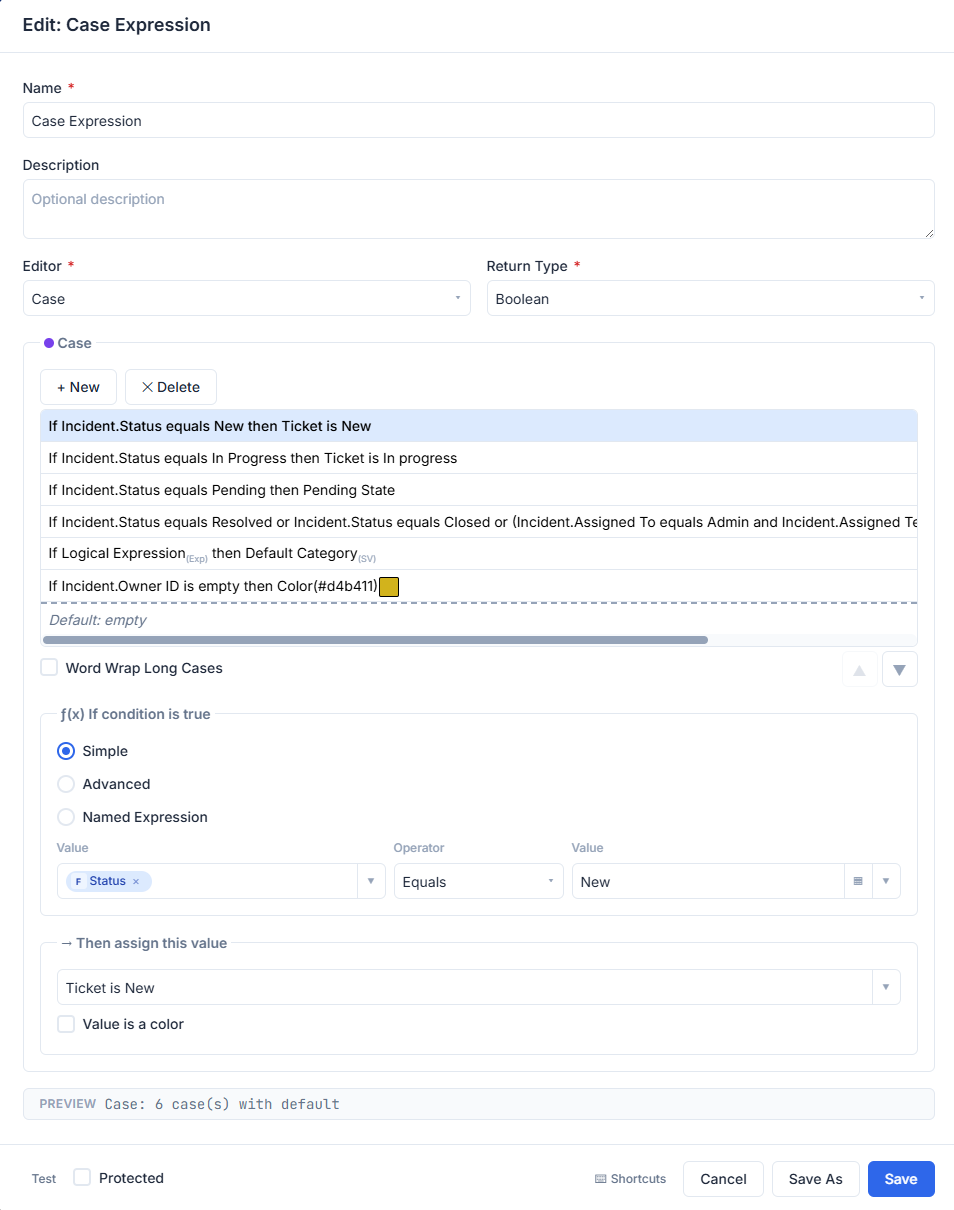
Task: Remove the Status field chip with its x
Action: 136,881
